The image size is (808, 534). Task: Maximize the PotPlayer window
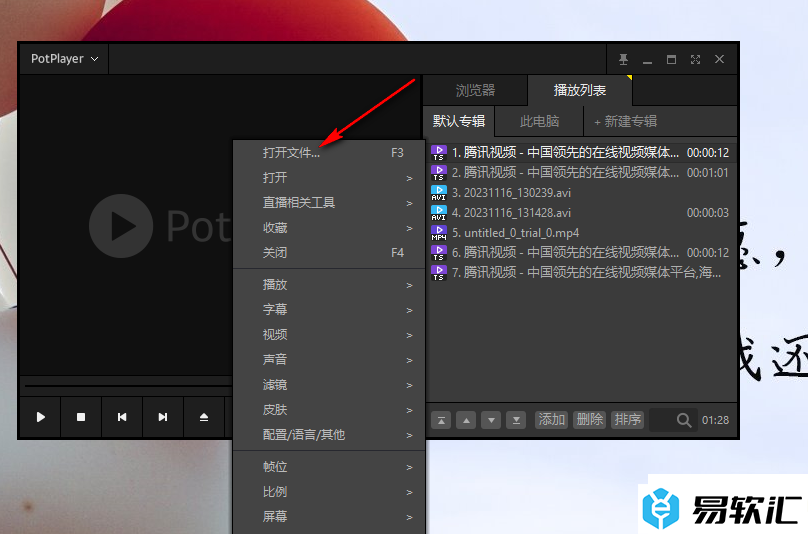point(671,60)
